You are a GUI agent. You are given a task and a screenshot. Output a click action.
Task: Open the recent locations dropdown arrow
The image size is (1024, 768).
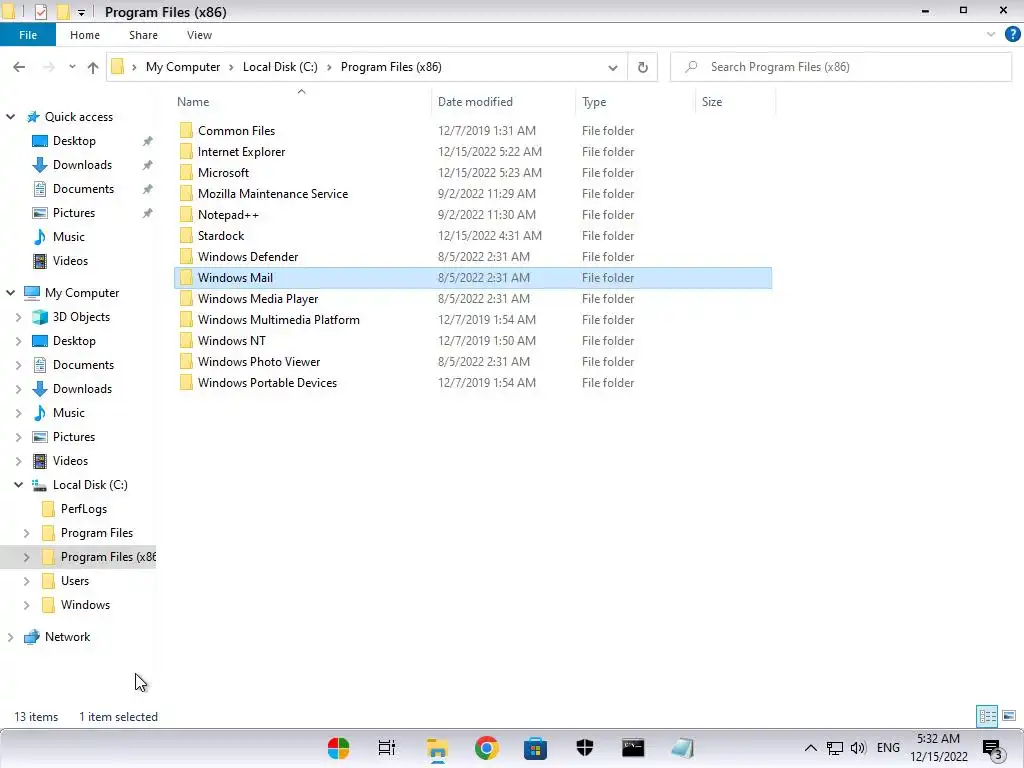72,67
